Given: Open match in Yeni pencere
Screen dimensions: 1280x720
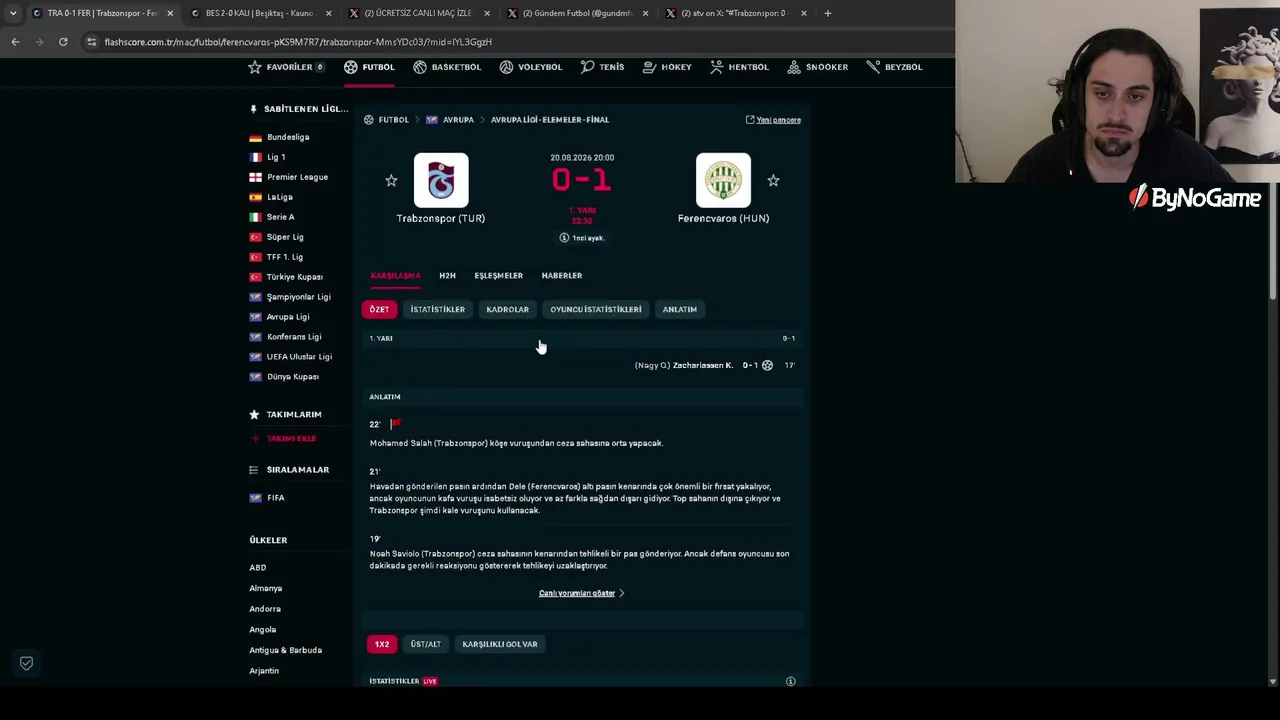Looking at the screenshot, I should click(773, 120).
